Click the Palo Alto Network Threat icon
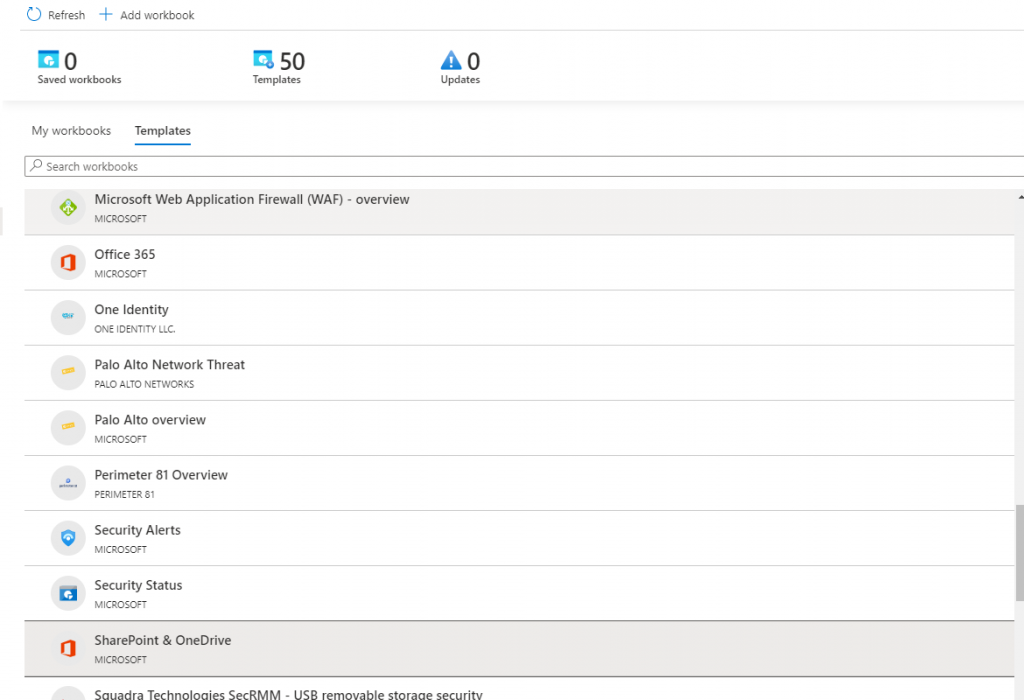1024x700 pixels. (68, 371)
